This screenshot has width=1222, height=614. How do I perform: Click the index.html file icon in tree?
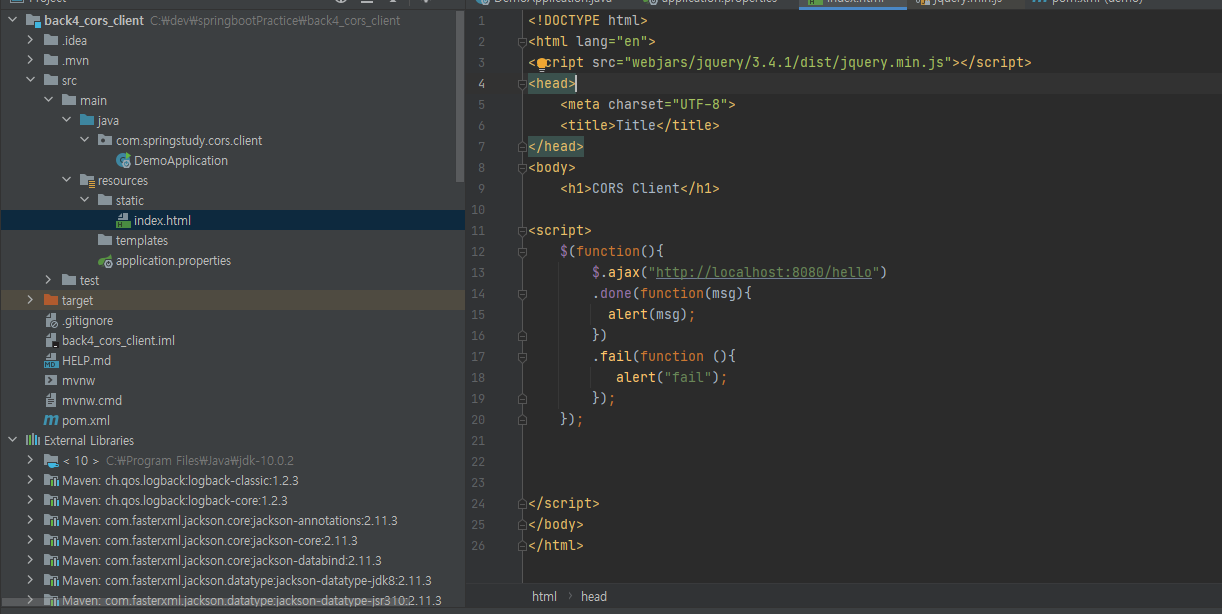point(123,220)
